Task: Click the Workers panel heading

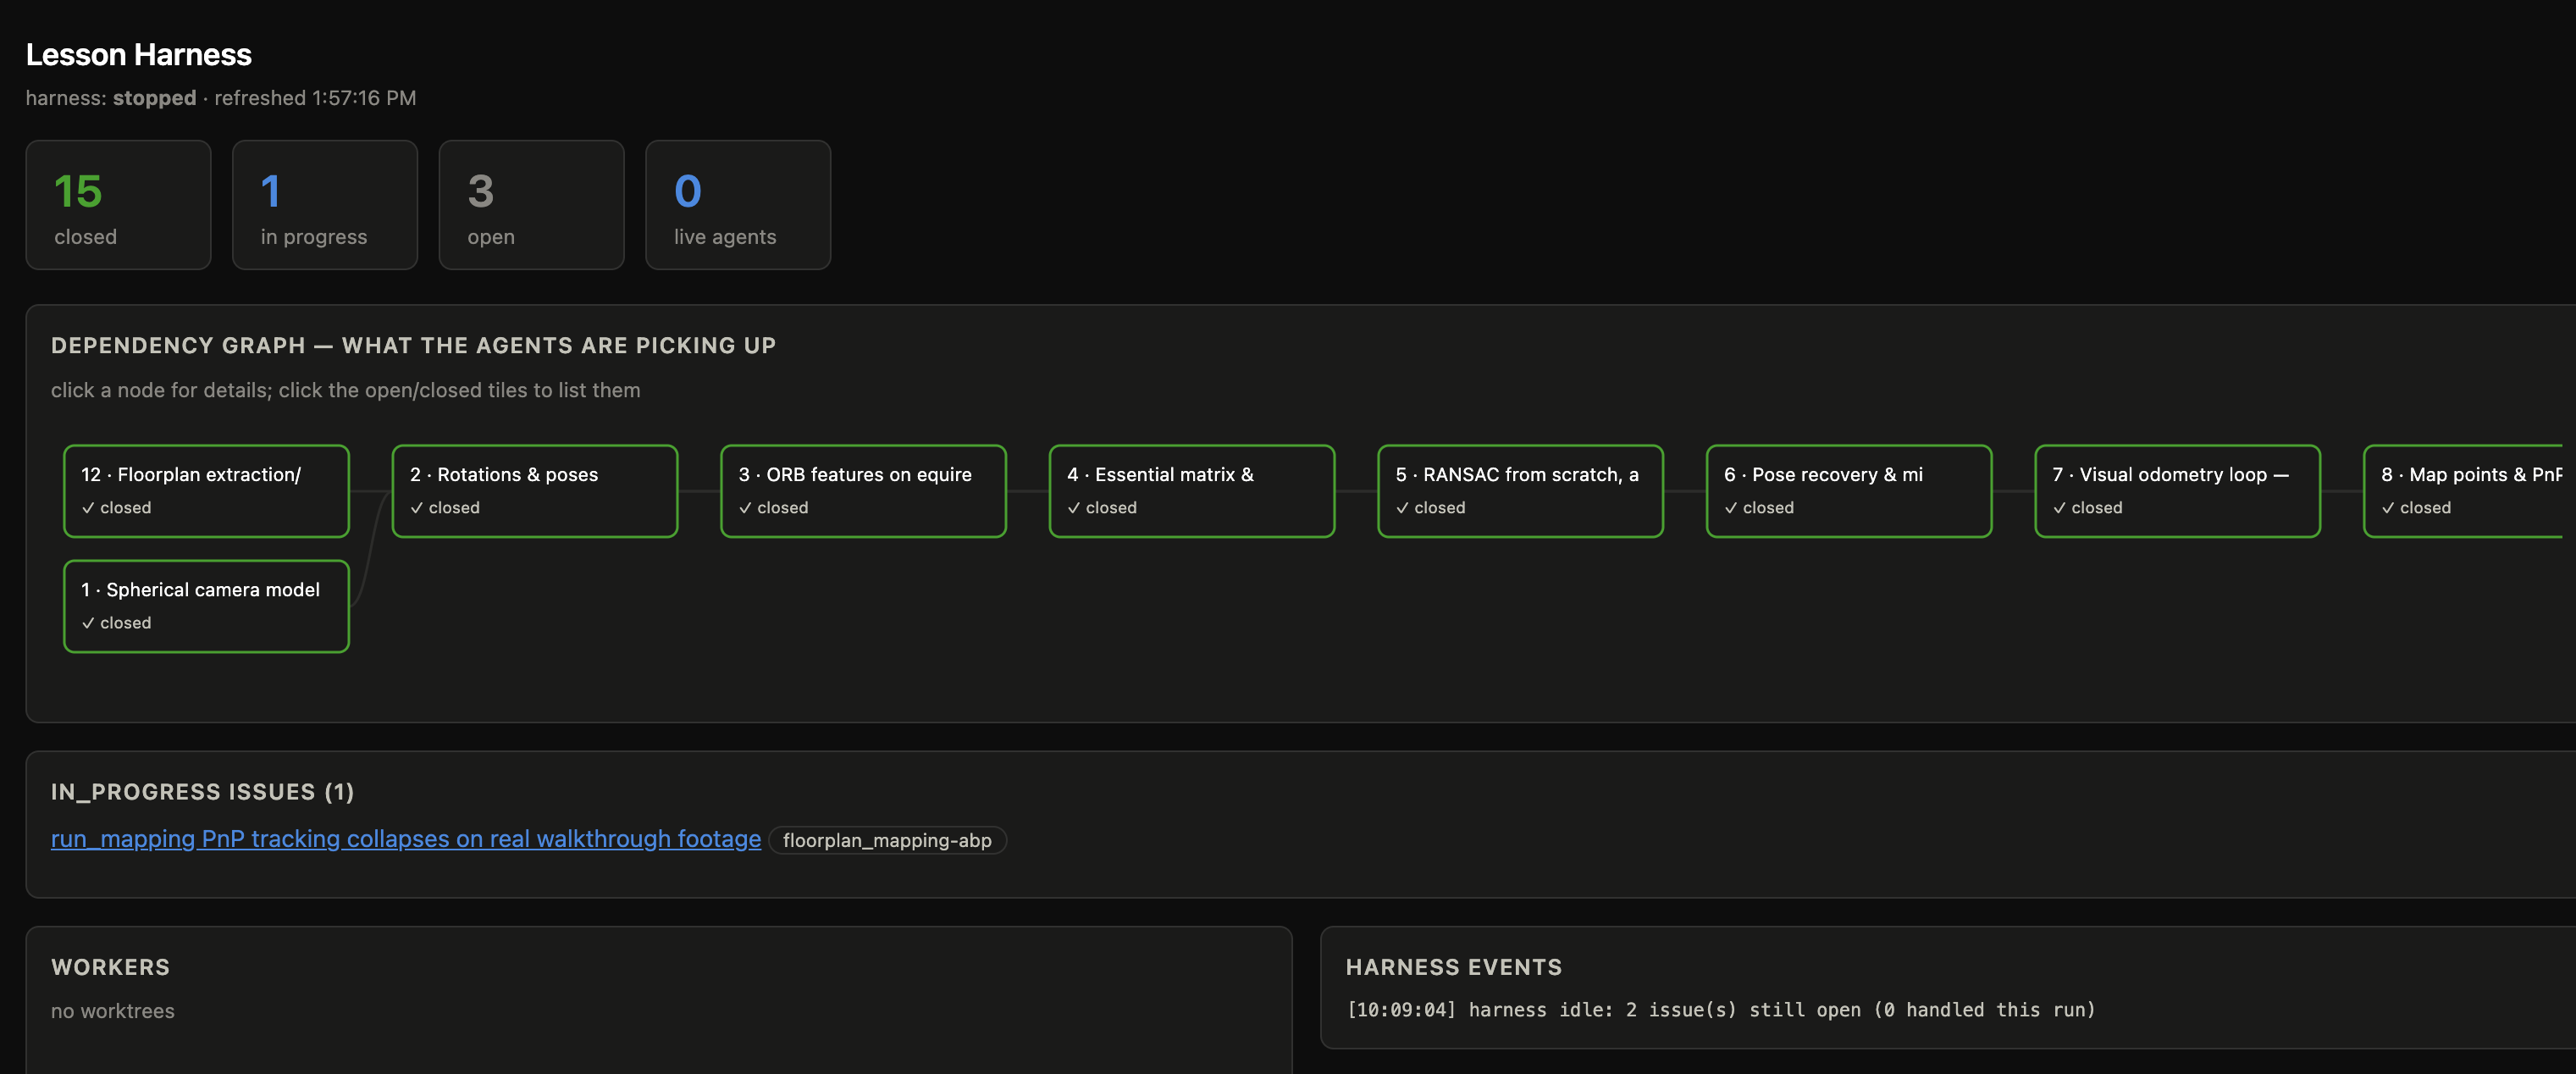Action: tap(110, 967)
